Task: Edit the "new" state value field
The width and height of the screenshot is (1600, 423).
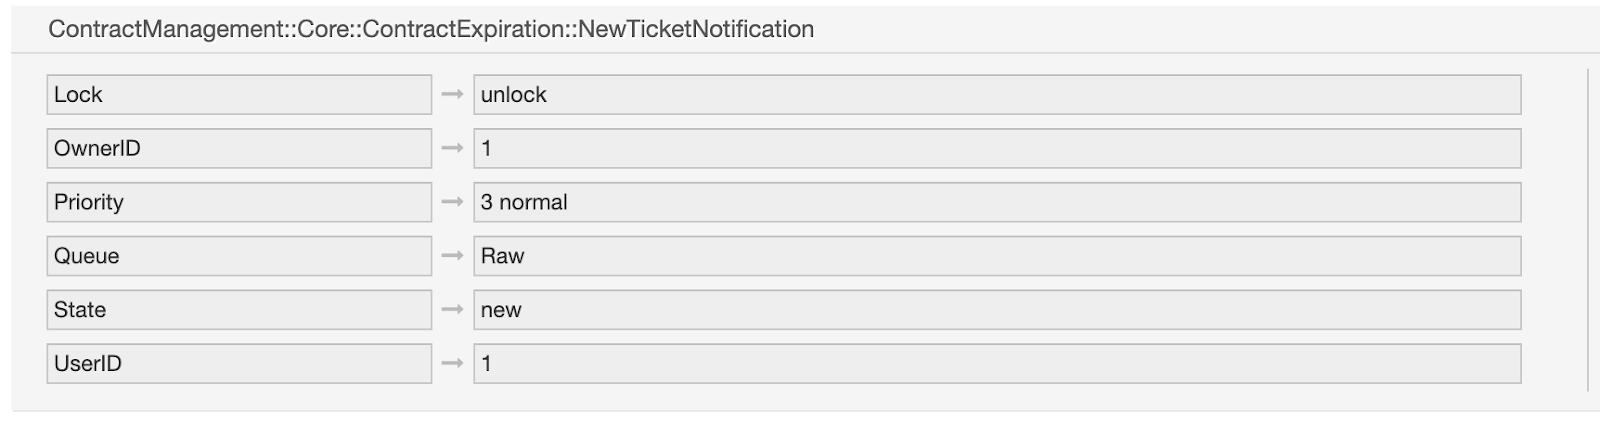Action: (997, 310)
